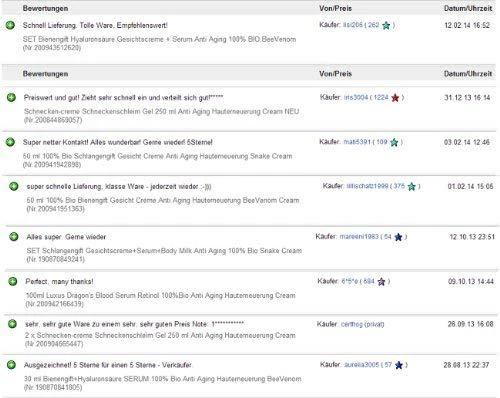The height and width of the screenshot is (398, 500).
Task: Open the buyer profile with feedback score 57
Action: [x=361, y=365]
